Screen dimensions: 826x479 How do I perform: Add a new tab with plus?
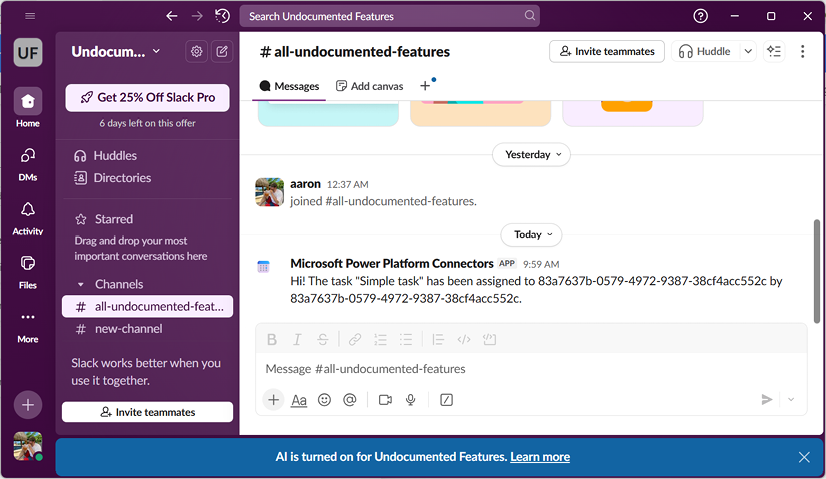click(x=425, y=86)
